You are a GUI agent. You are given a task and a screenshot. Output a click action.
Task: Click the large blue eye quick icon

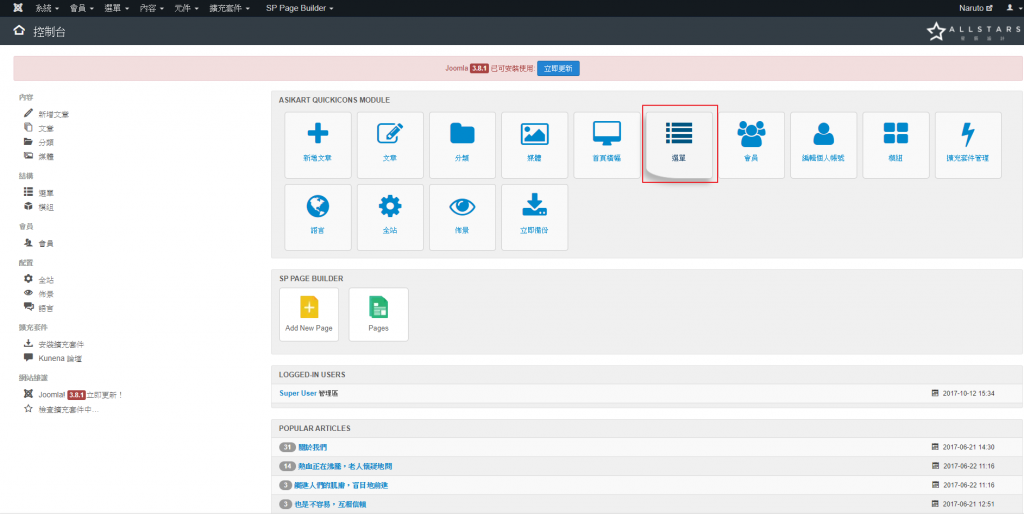click(462, 216)
